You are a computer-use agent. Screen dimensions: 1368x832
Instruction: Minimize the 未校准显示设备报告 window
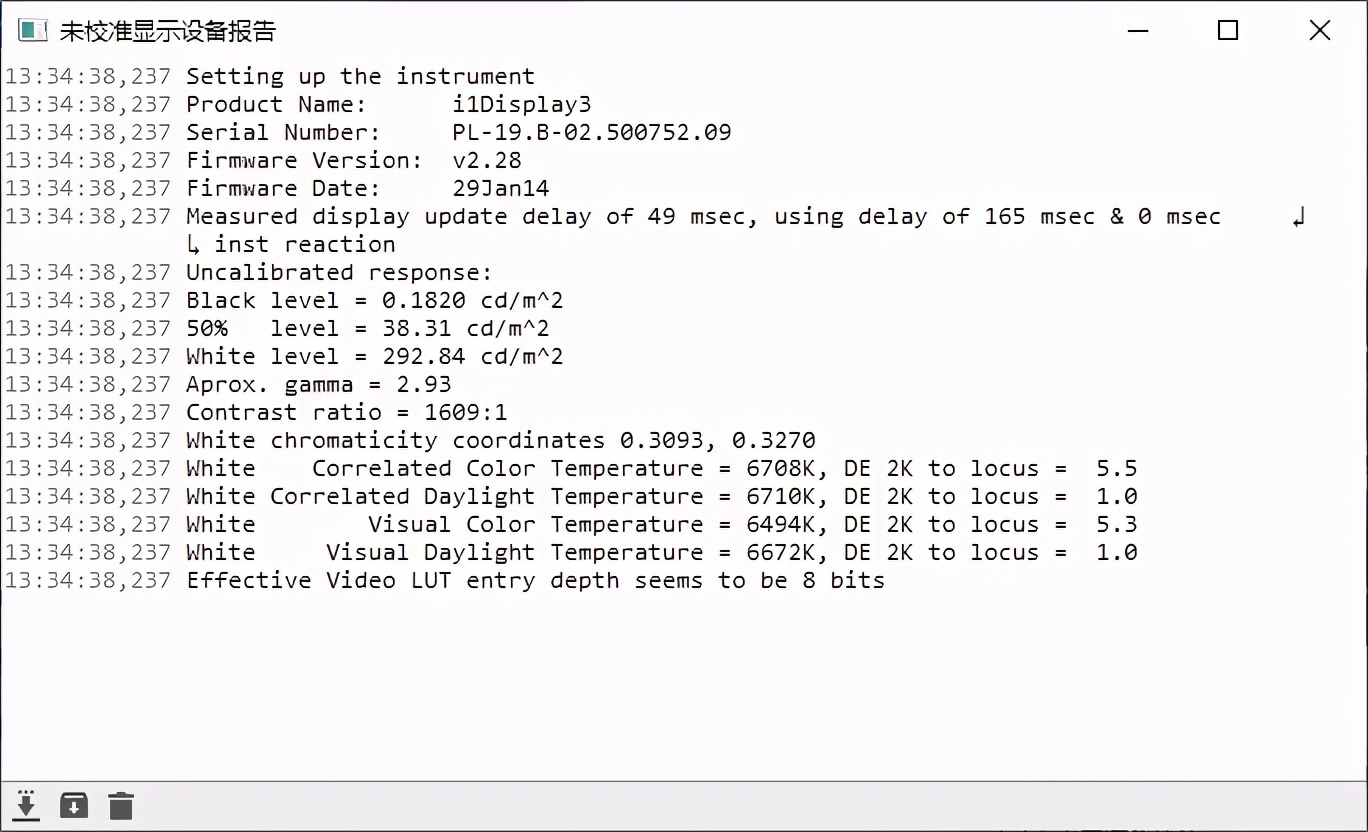click(x=1137, y=31)
